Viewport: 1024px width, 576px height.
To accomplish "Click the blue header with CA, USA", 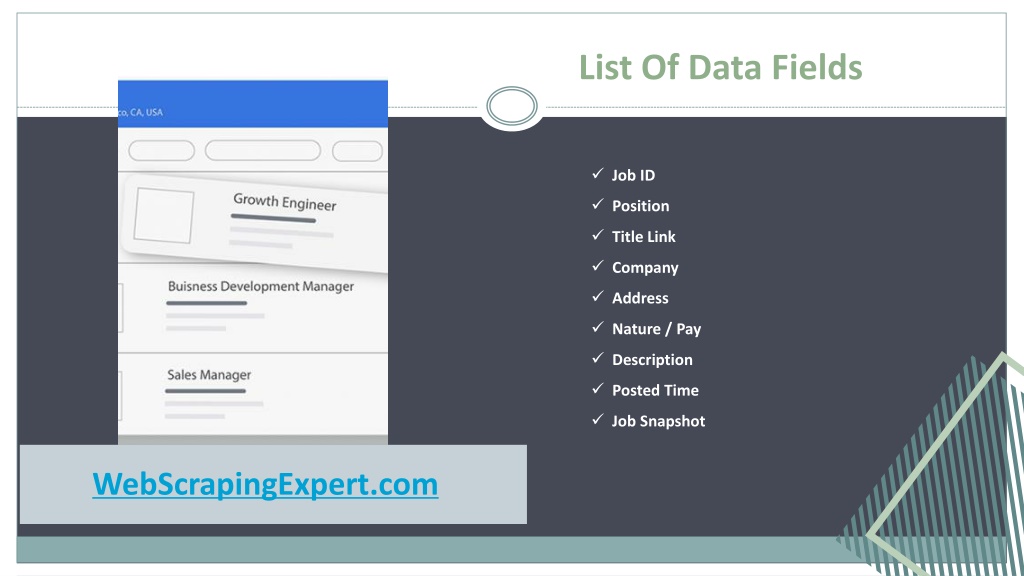I will pos(253,104).
